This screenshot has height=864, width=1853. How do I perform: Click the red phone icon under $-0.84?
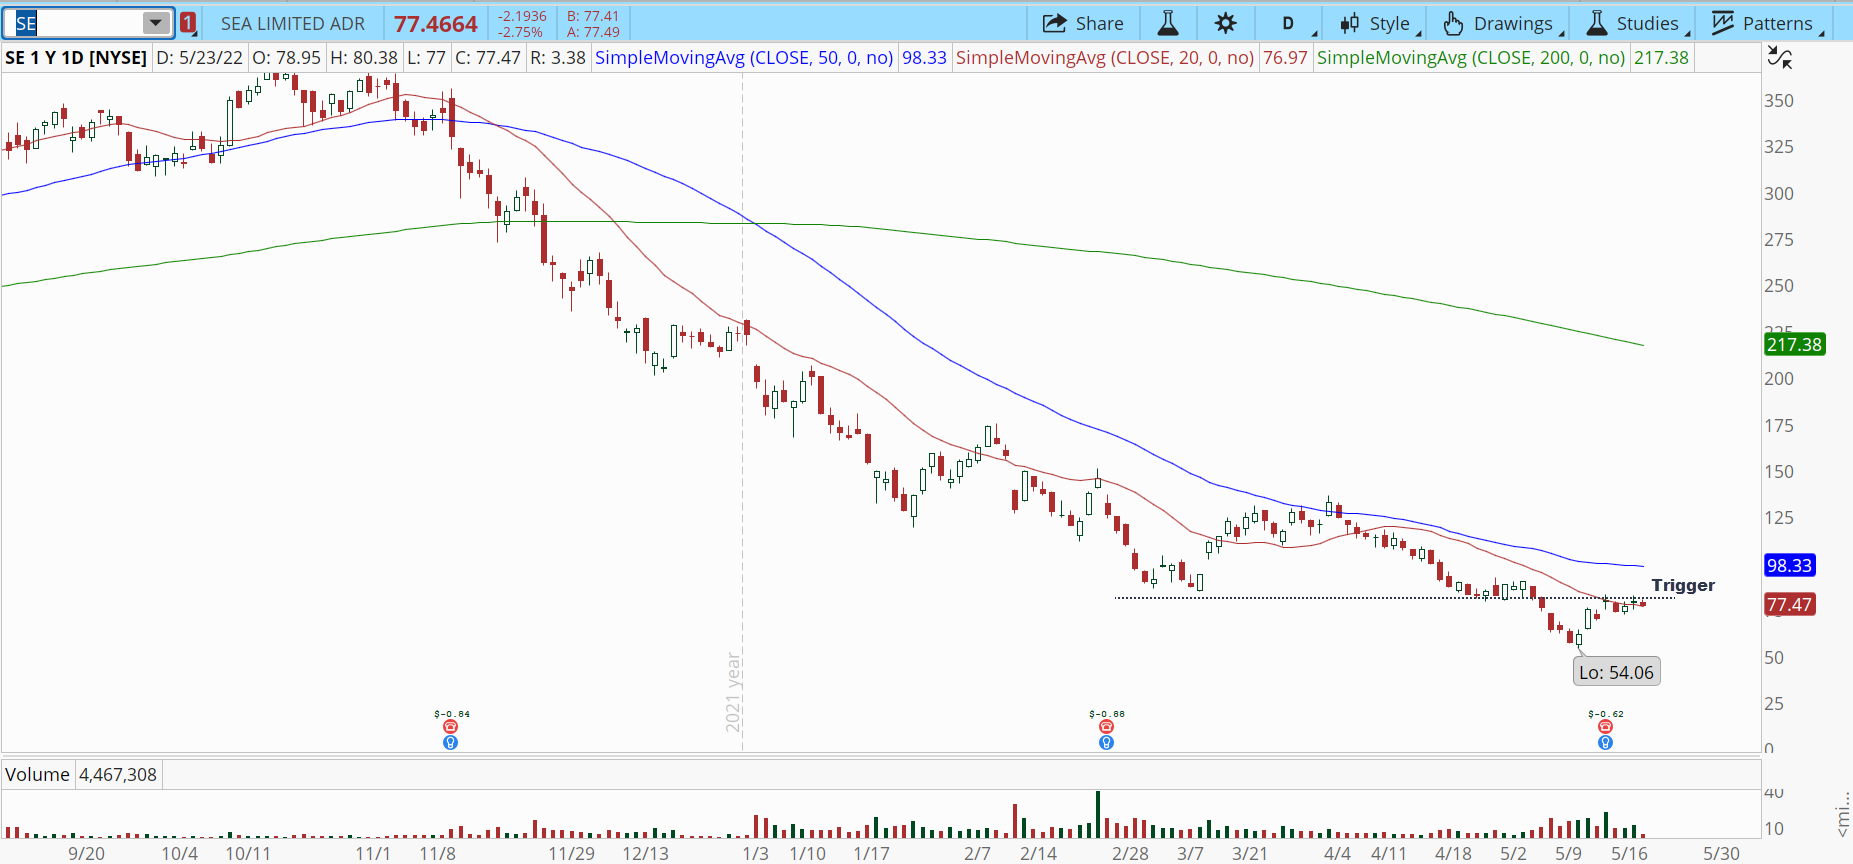451,727
